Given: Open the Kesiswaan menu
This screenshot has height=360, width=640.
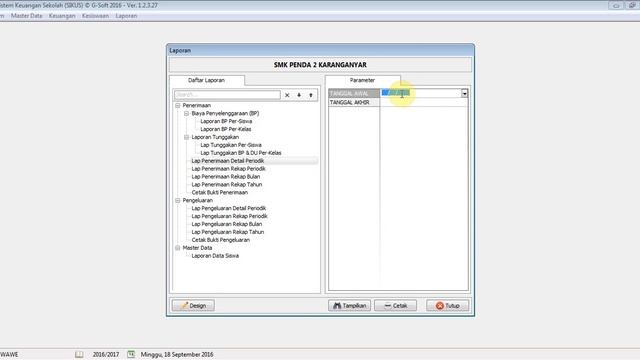Looking at the screenshot, I should 95,16.
